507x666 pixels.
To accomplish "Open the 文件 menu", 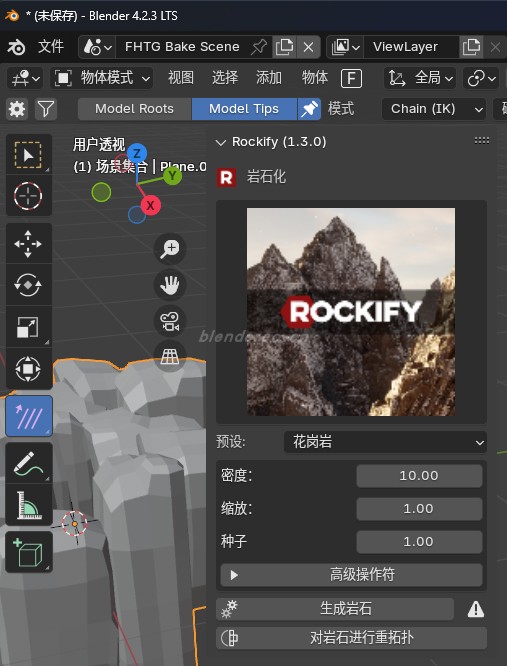I will click(51, 47).
